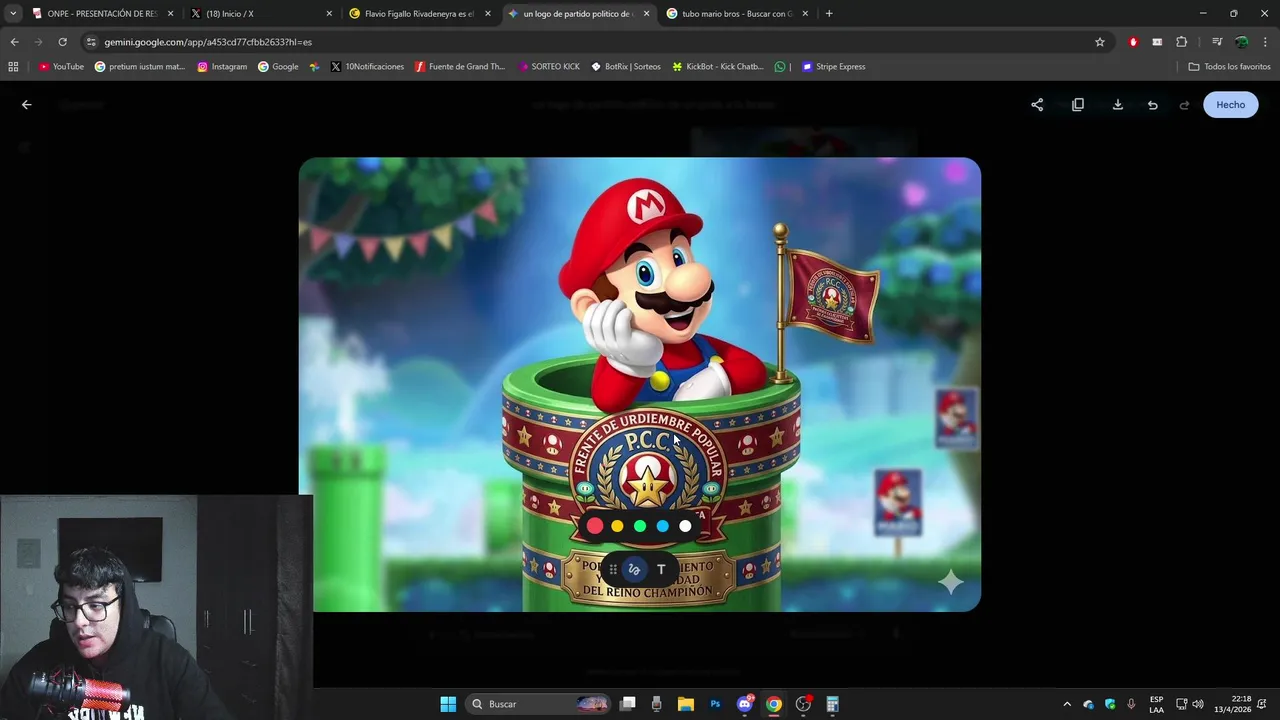This screenshot has width=1280, height=720.
Task: Reload the Gemini page
Action: (62, 42)
